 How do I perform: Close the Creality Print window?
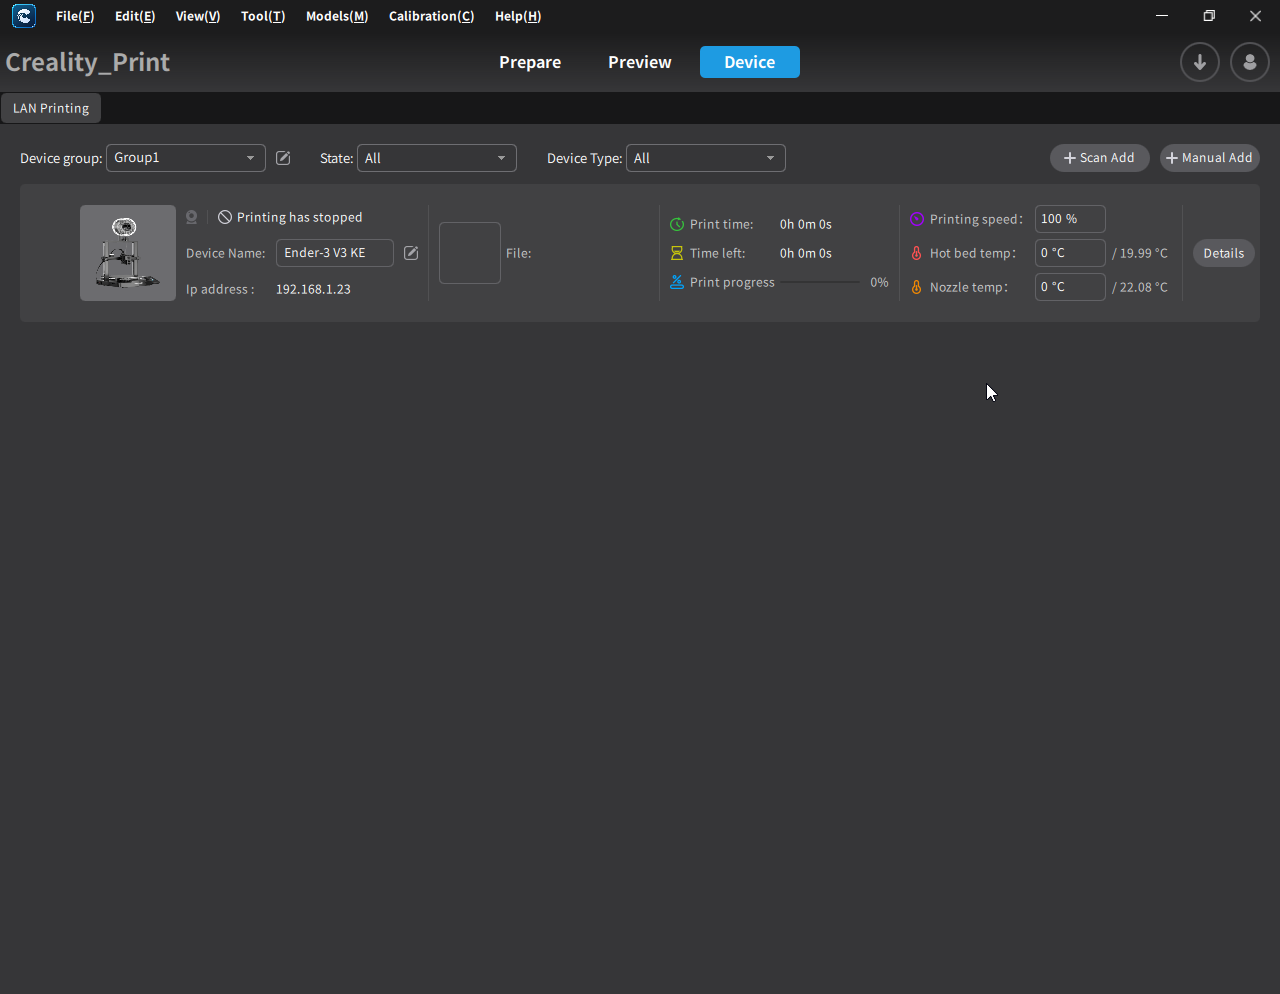[x=1256, y=16]
